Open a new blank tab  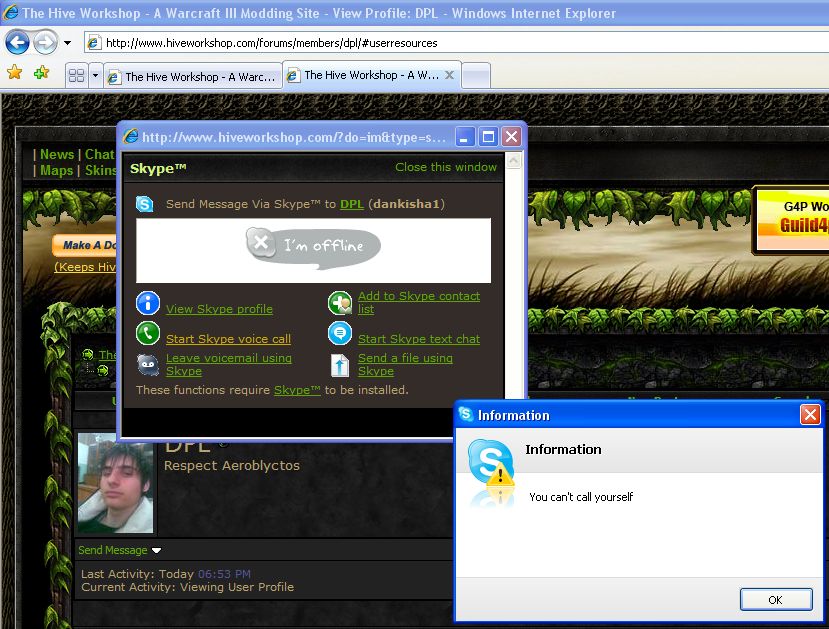[476, 76]
